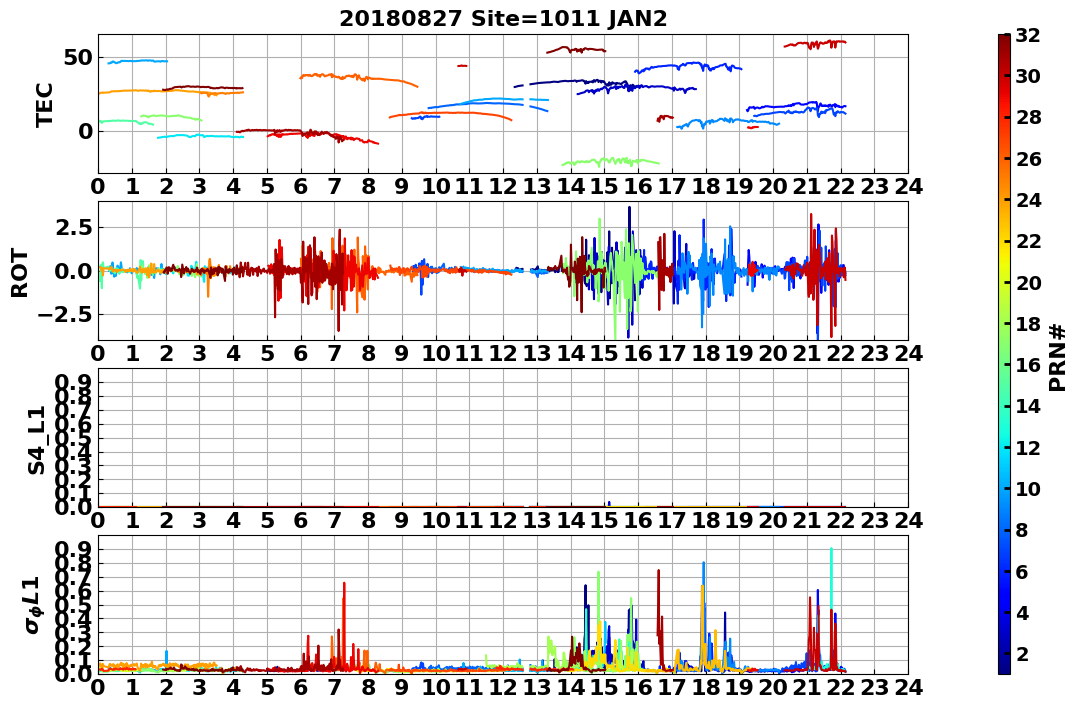This screenshot has width=1077, height=709.
Task: Click the plot title '20180827 Site=1011 JAN2'
Action: (503, 19)
